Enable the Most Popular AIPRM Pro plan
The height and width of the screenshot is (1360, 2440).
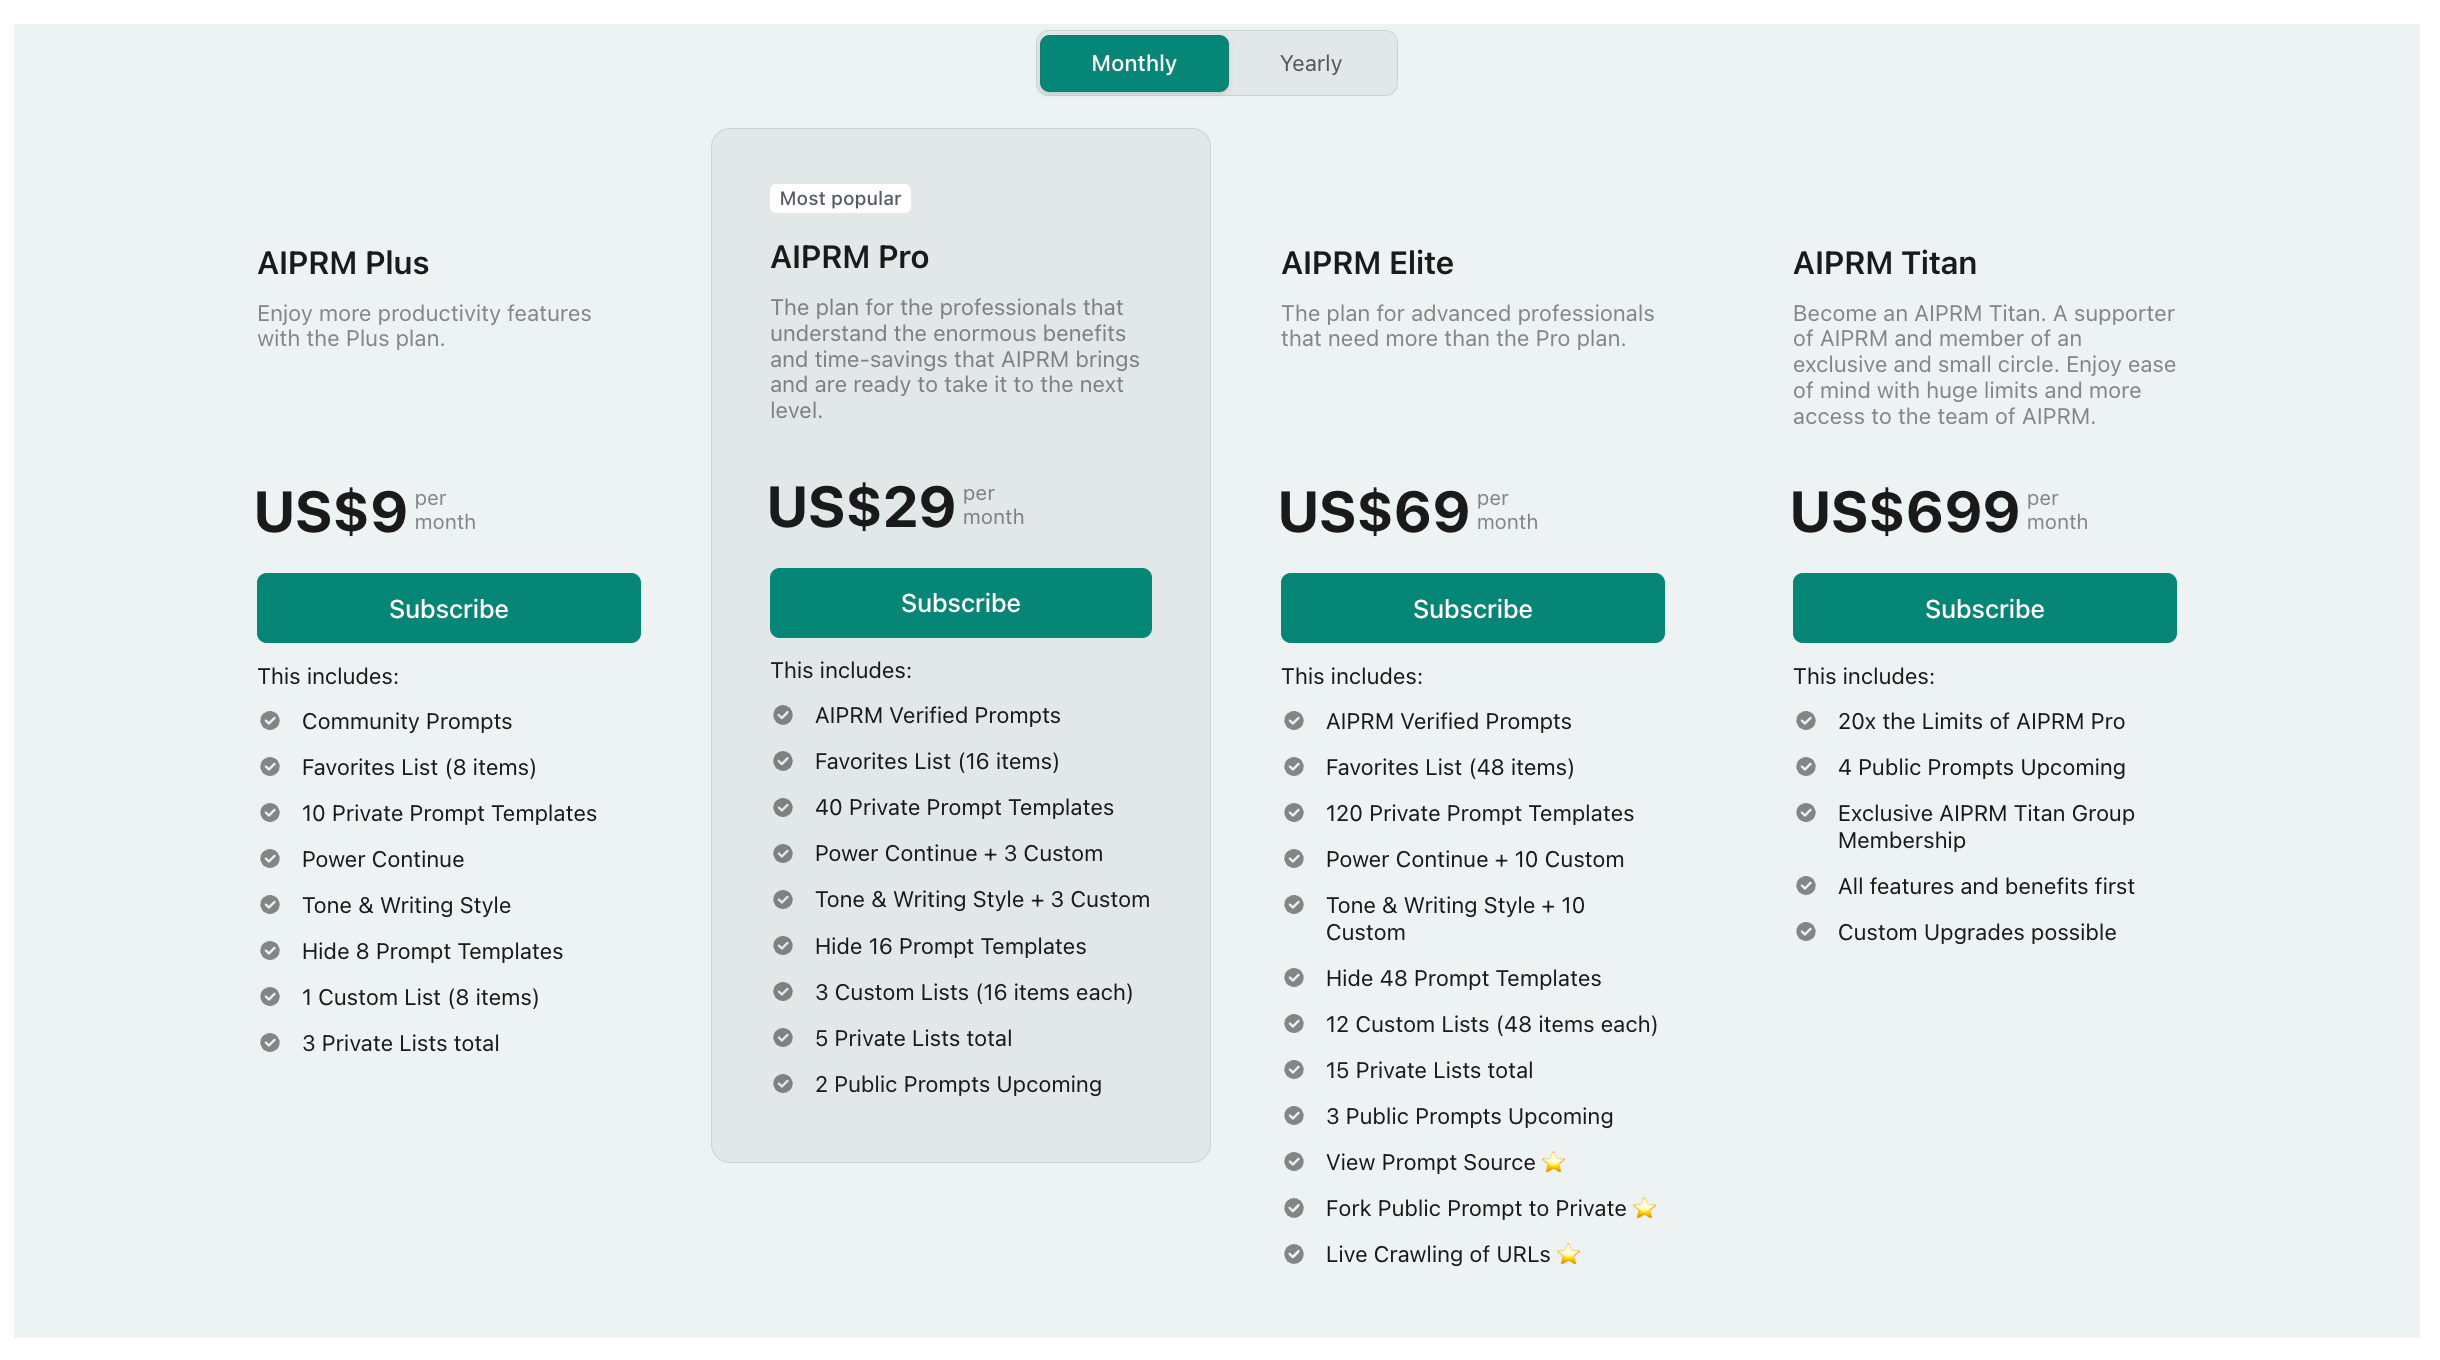pos(960,603)
